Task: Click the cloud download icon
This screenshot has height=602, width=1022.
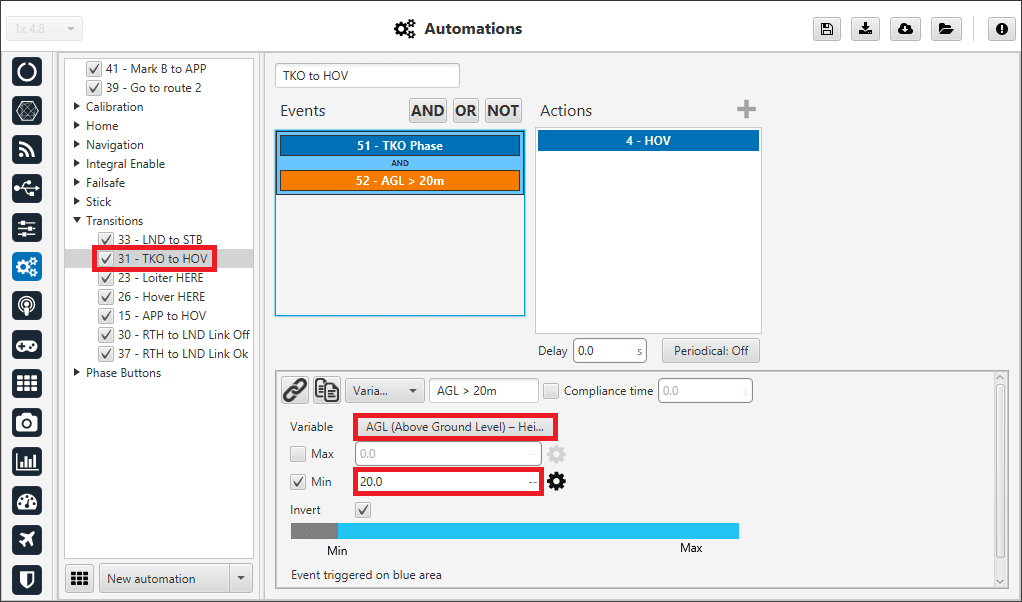Action: pos(905,29)
